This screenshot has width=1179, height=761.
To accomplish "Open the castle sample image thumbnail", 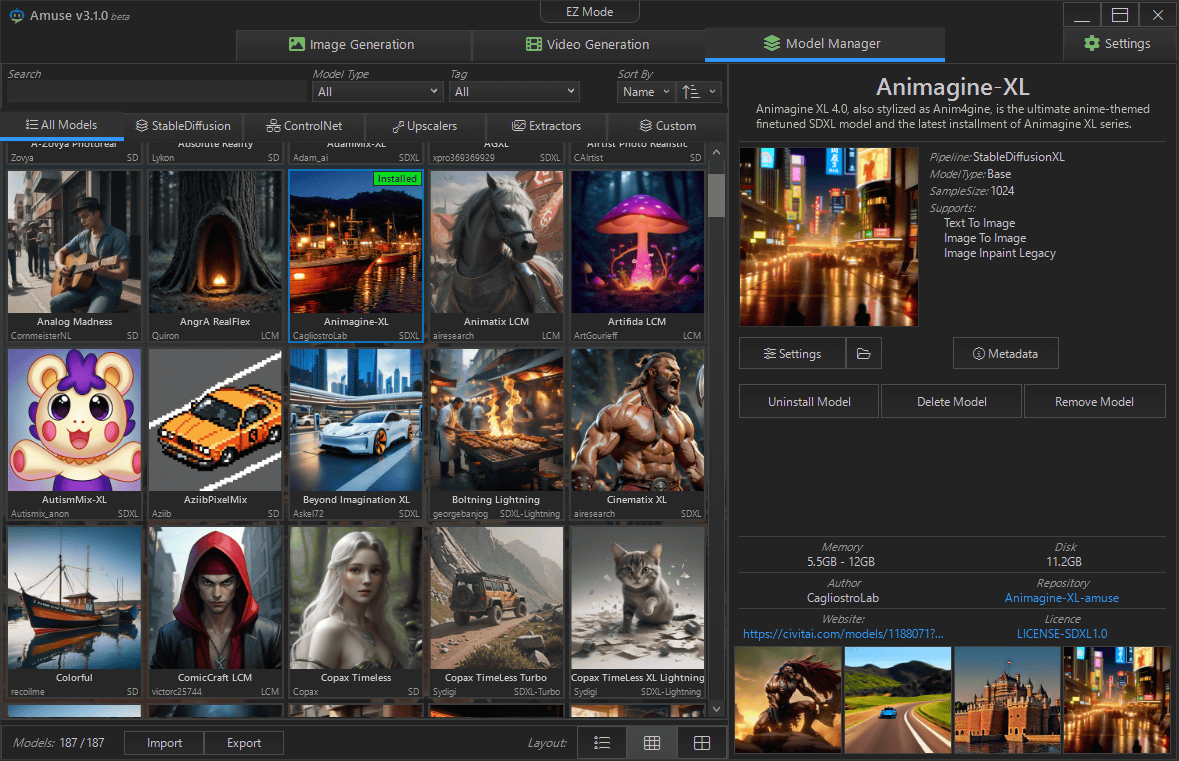I will (1007, 700).
